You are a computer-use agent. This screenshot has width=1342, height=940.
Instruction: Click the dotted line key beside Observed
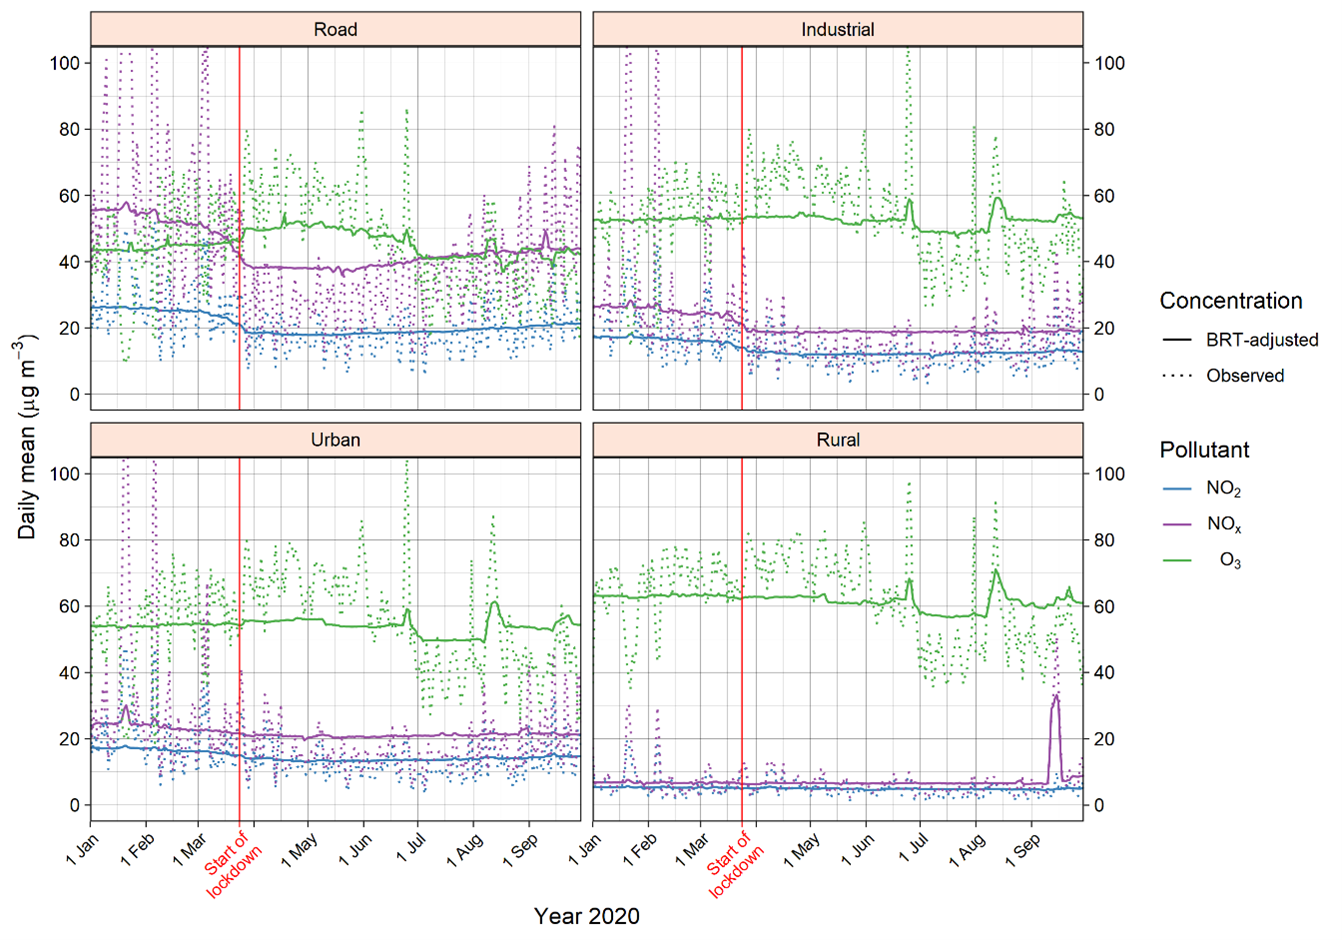(1177, 376)
